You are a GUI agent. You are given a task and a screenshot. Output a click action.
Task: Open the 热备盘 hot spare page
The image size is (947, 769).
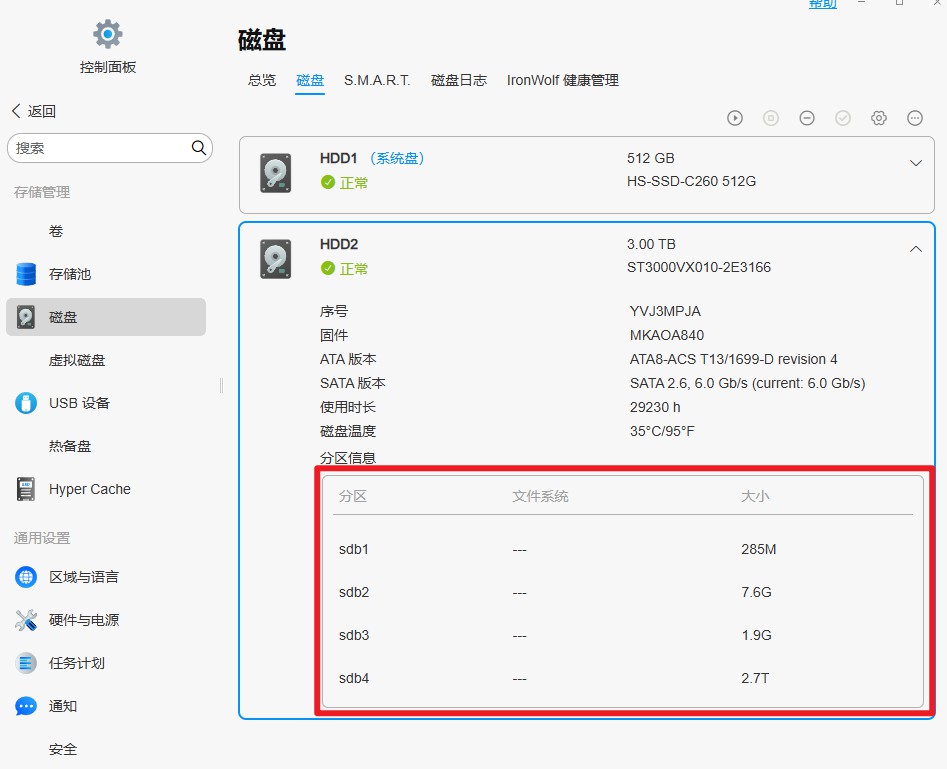(x=70, y=446)
